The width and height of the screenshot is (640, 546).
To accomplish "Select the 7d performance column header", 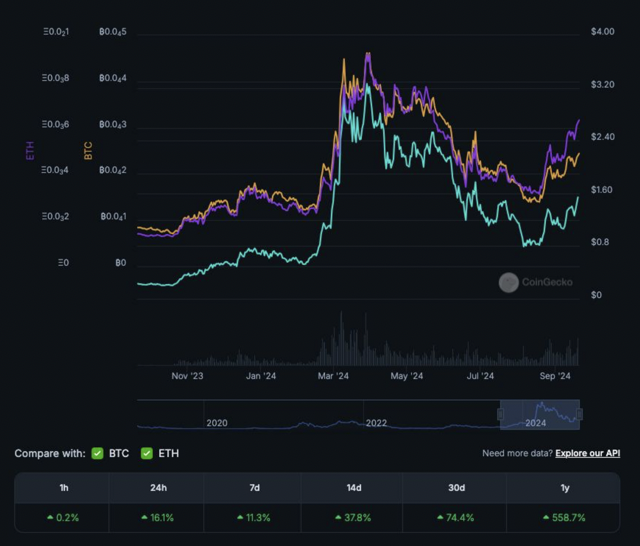I will tap(254, 489).
